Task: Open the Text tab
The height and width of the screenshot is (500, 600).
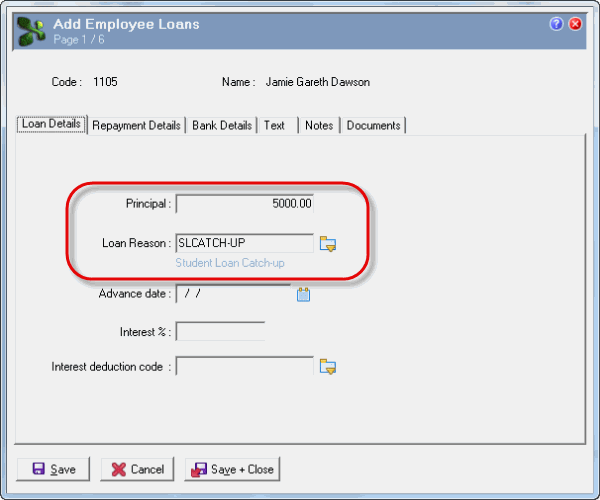Action: point(278,125)
